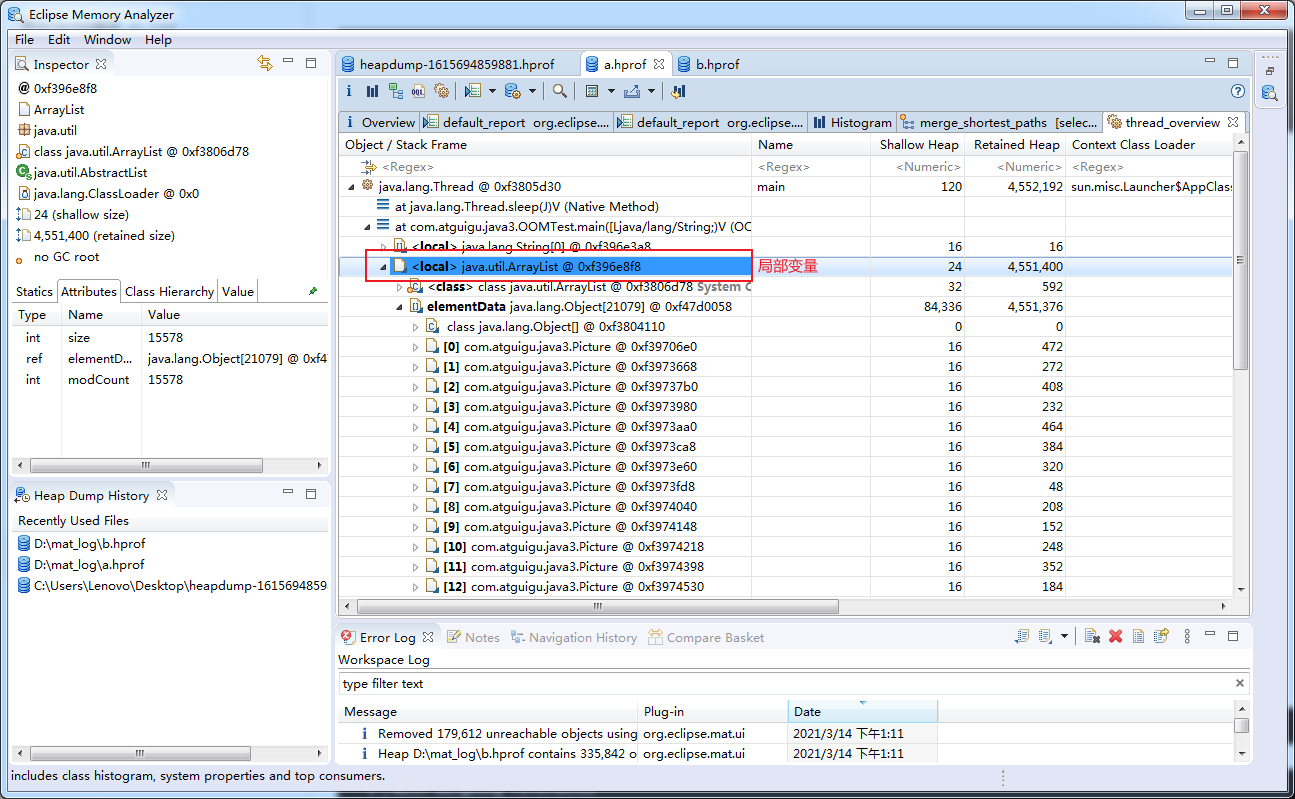The width and height of the screenshot is (1295, 799).
Task: Close the thread_overview tab
Action: 1233,122
